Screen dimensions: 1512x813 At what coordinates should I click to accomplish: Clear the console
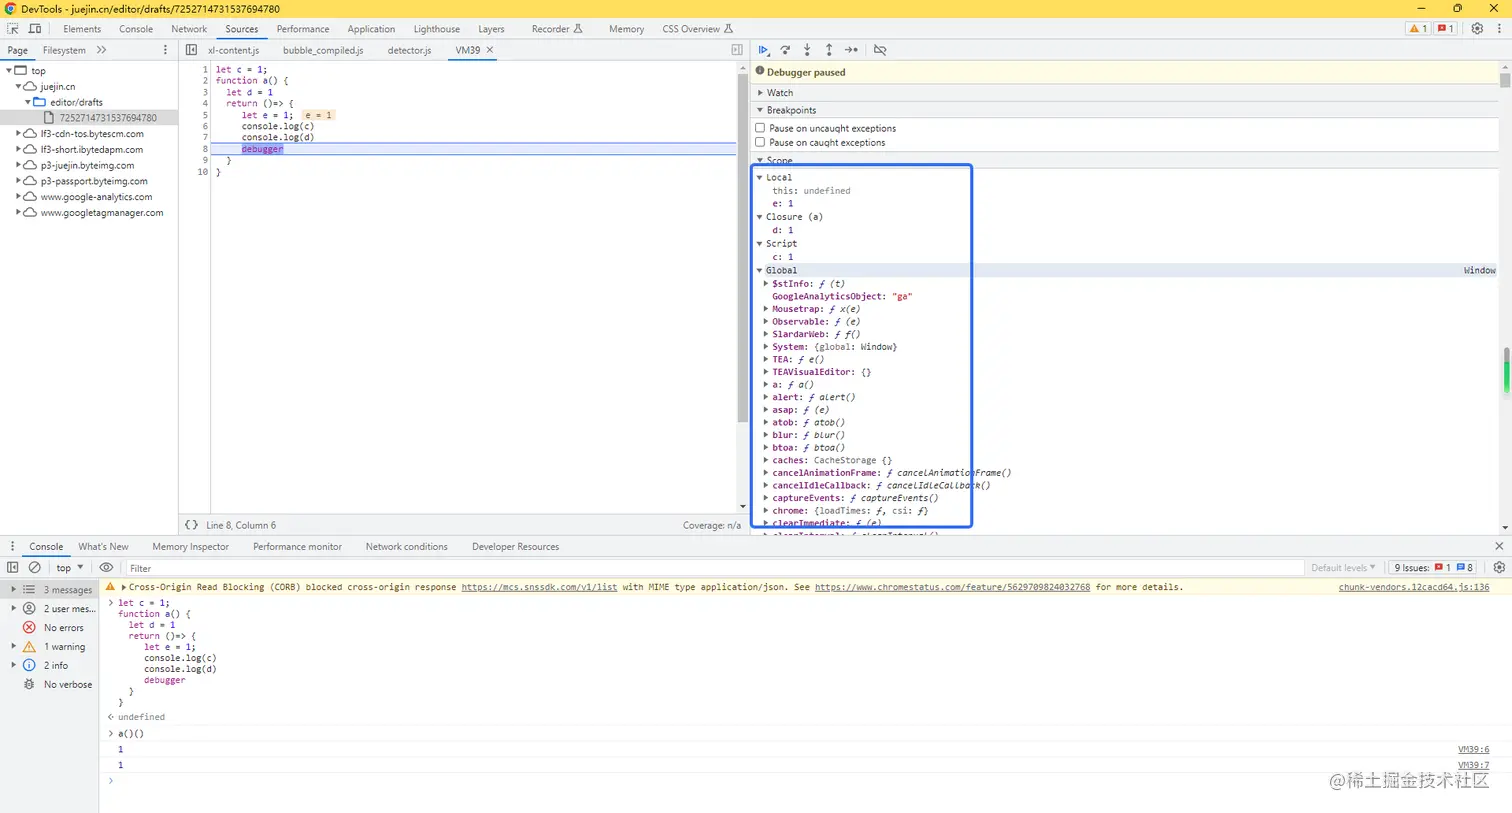[x=35, y=568]
